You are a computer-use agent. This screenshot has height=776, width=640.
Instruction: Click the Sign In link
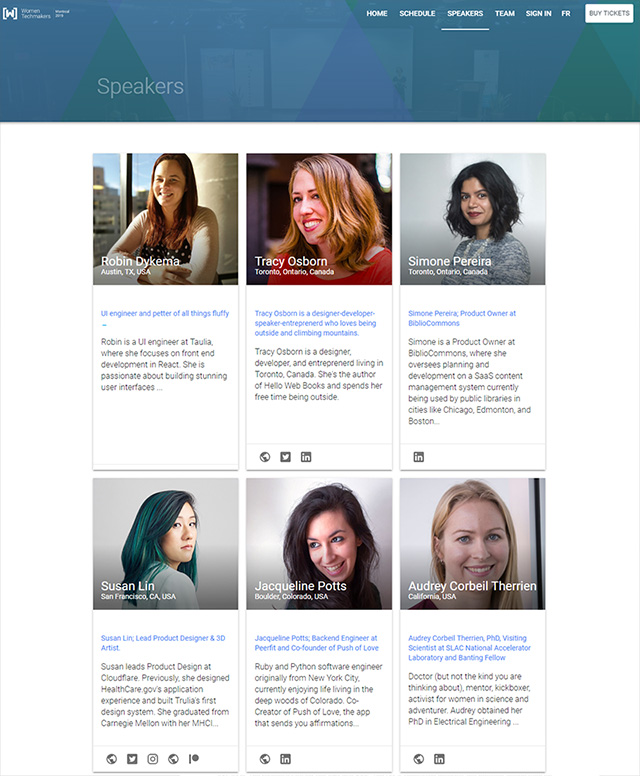pyautogui.click(x=538, y=13)
